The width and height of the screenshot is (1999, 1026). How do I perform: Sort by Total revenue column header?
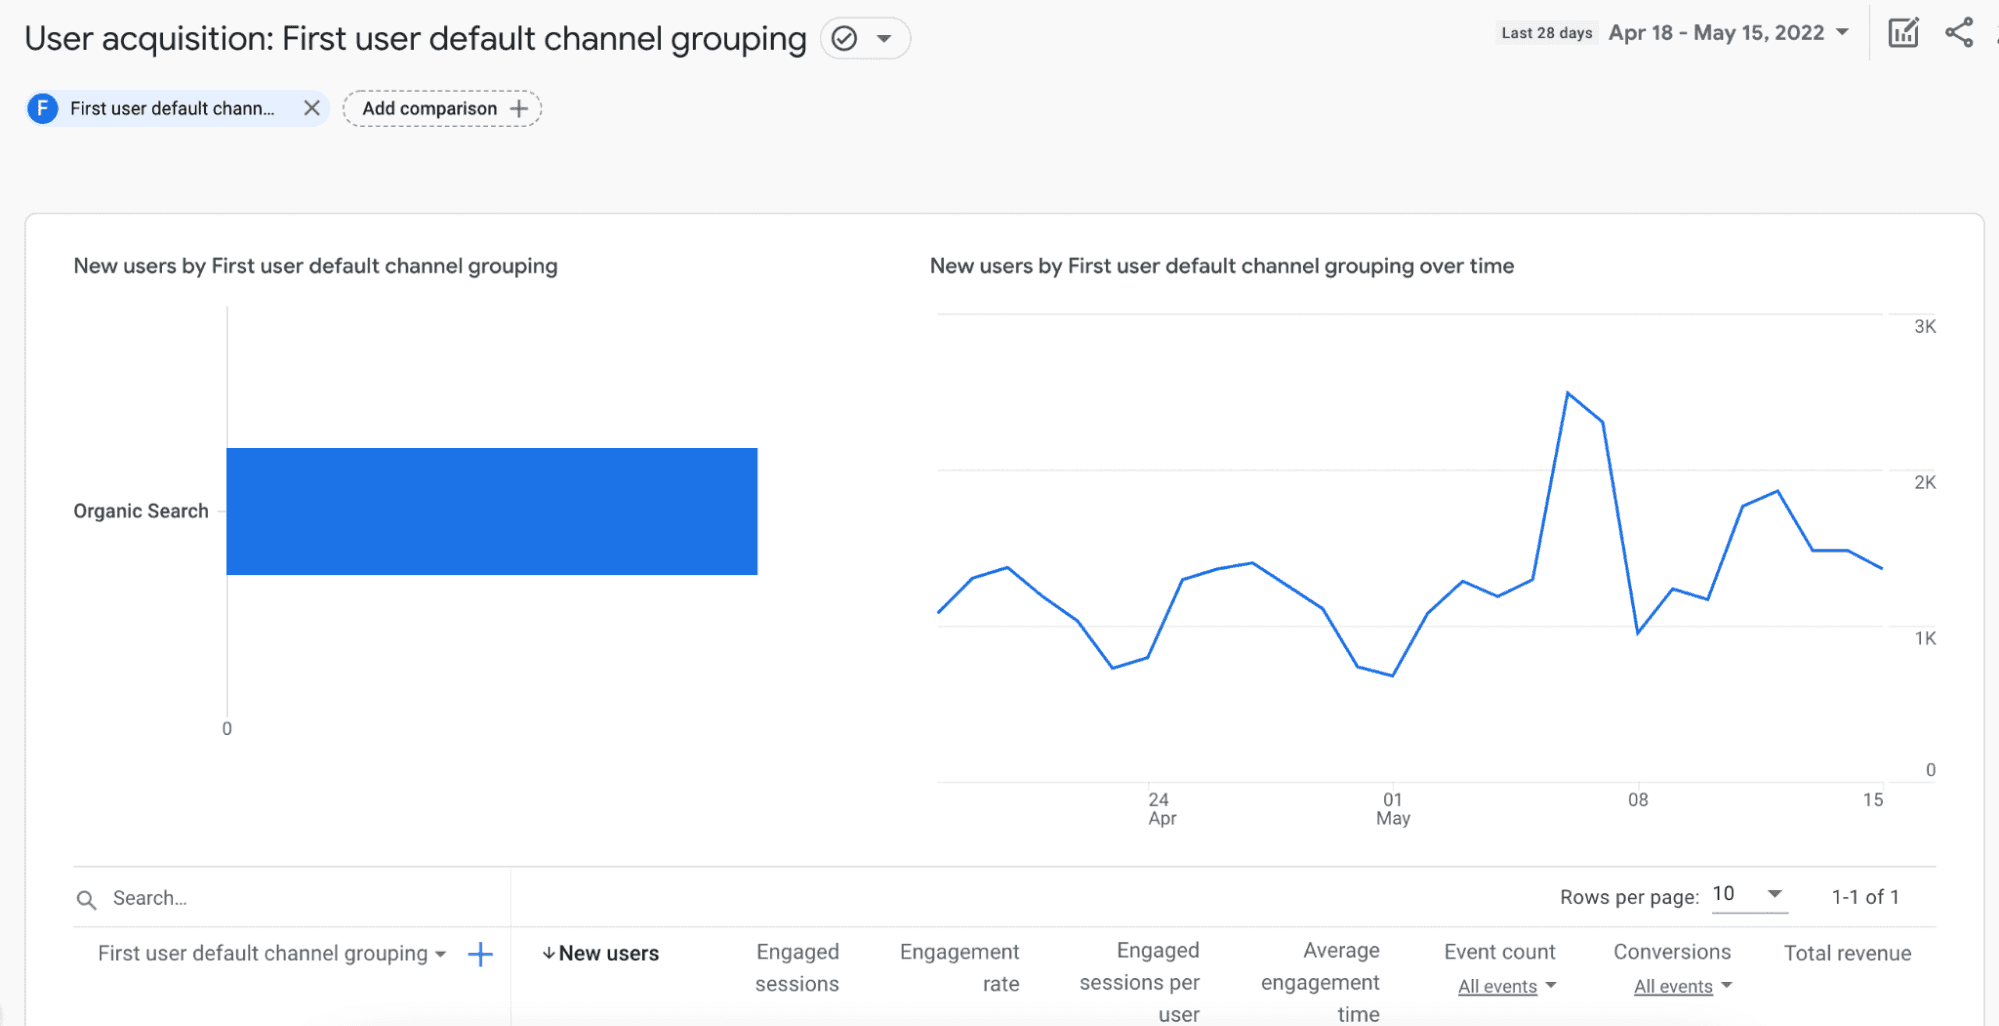[x=1847, y=954]
